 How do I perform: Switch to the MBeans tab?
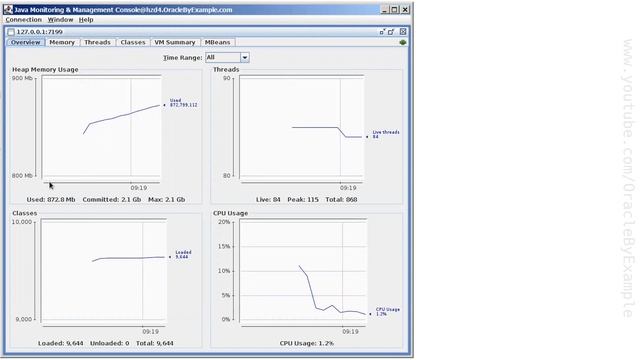click(x=217, y=42)
